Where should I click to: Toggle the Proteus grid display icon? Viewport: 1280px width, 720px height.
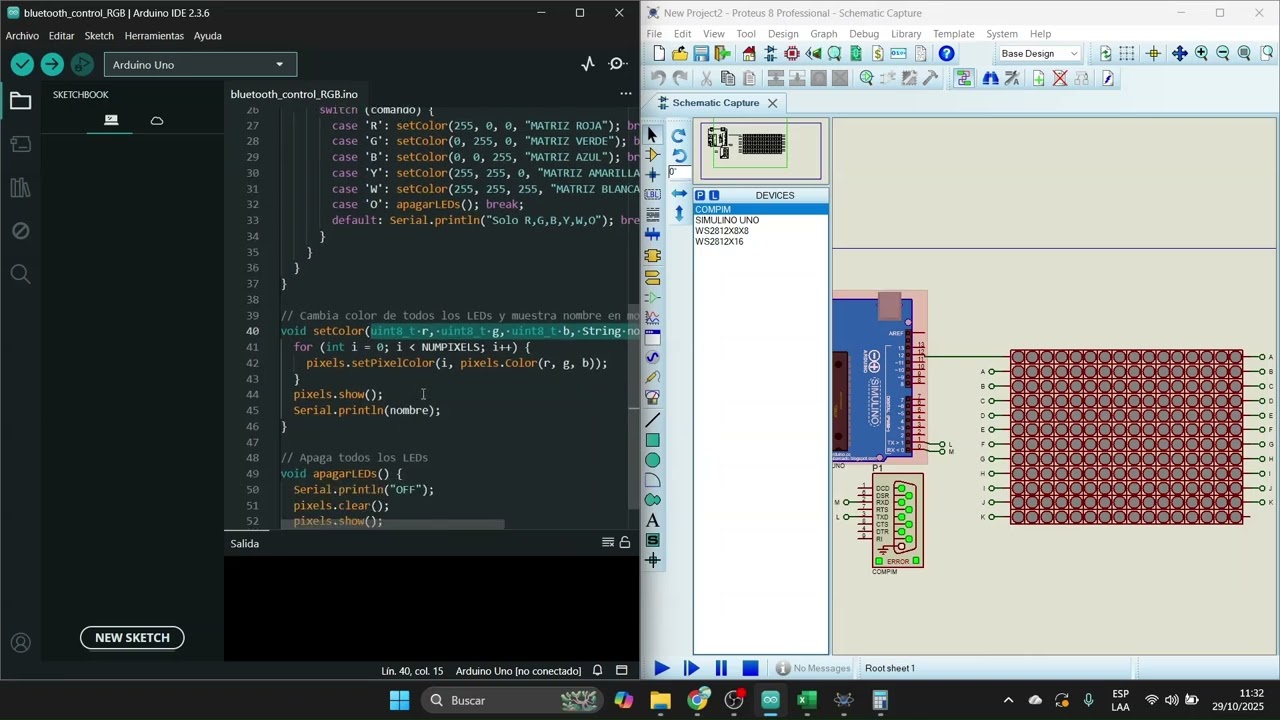tap(1127, 53)
